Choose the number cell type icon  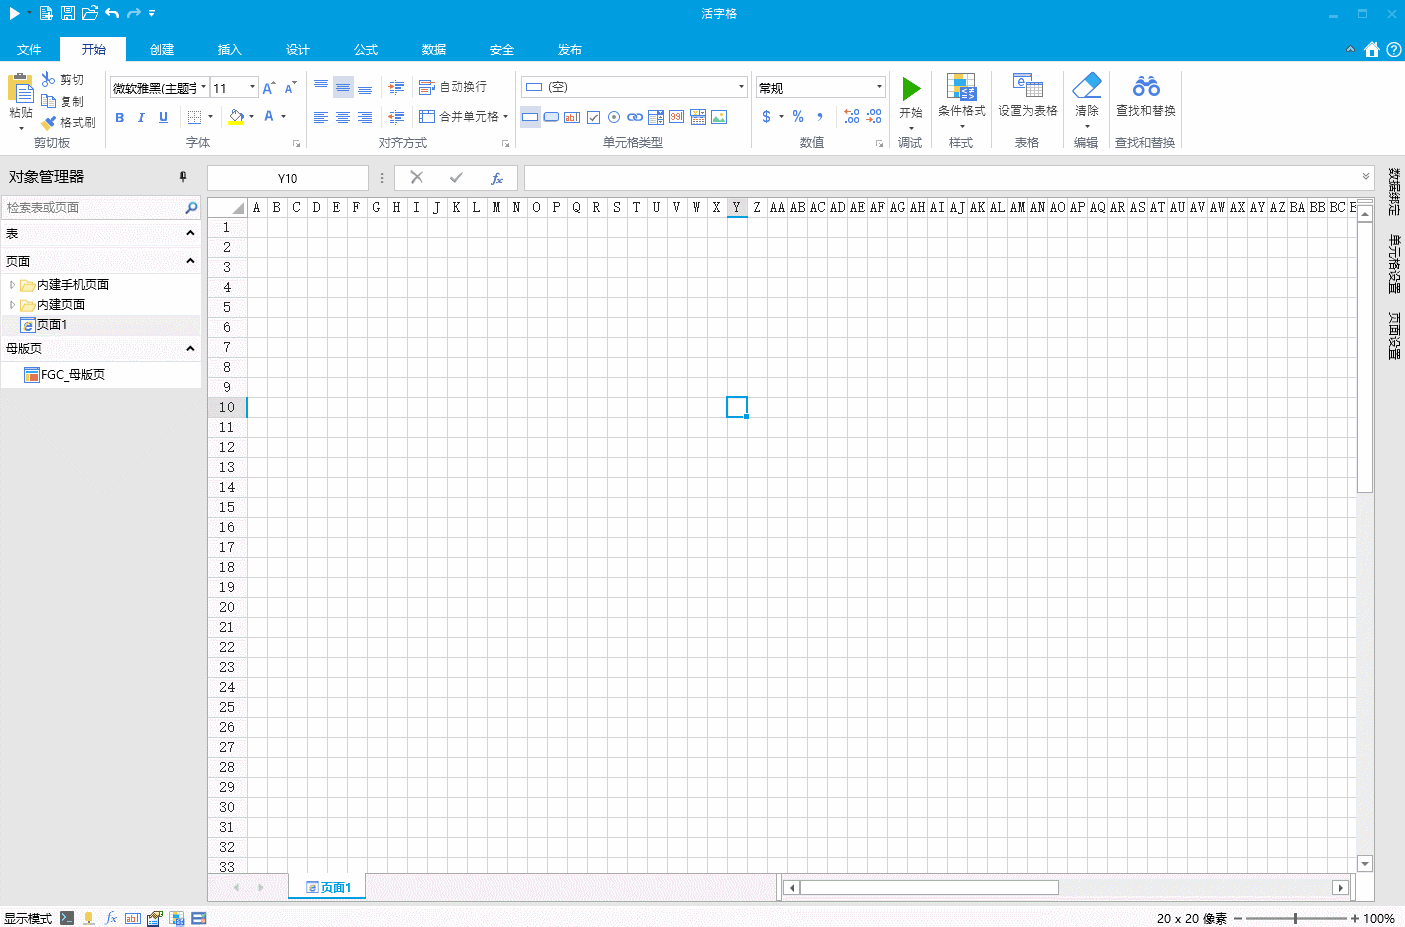677,117
